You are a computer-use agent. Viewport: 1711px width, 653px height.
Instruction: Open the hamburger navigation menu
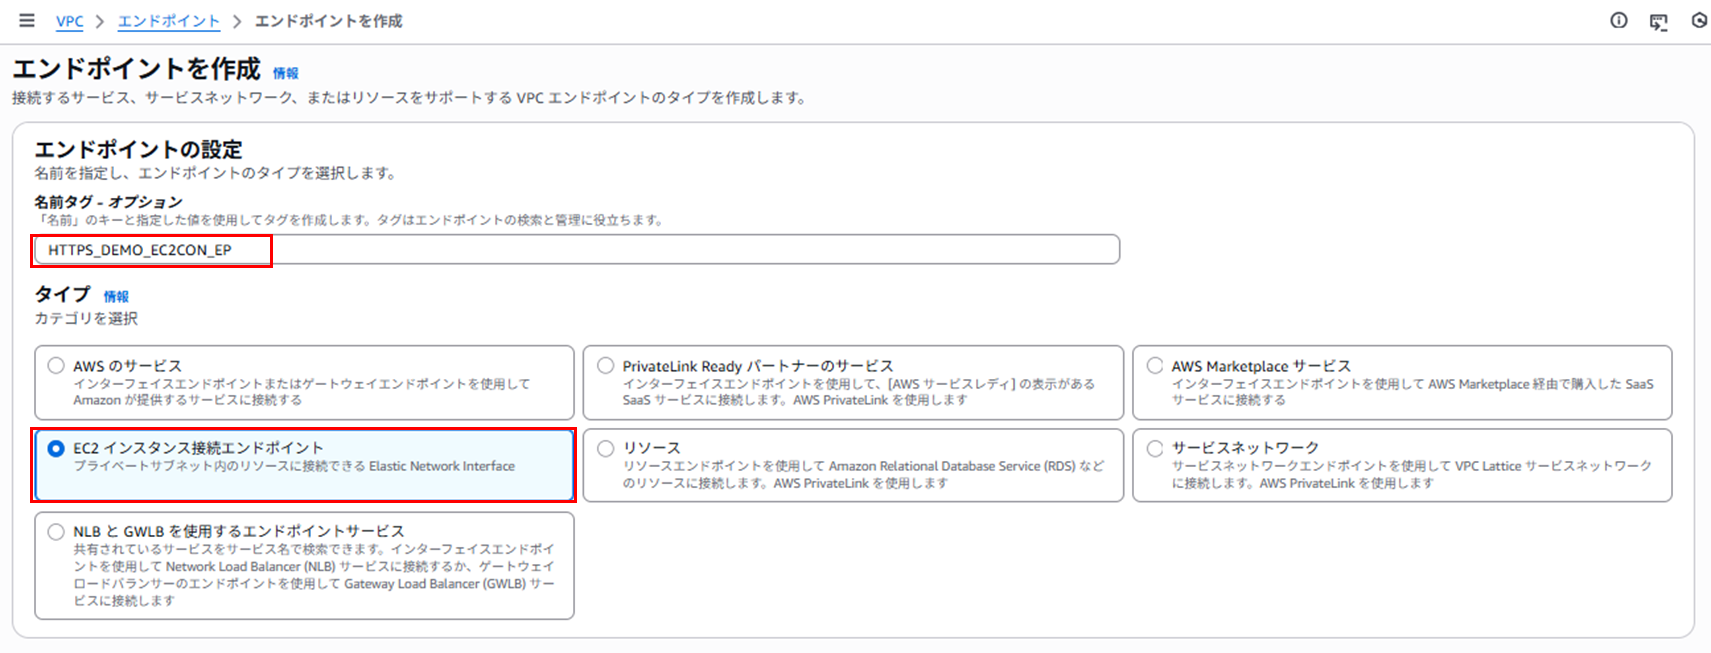[x=27, y=20]
